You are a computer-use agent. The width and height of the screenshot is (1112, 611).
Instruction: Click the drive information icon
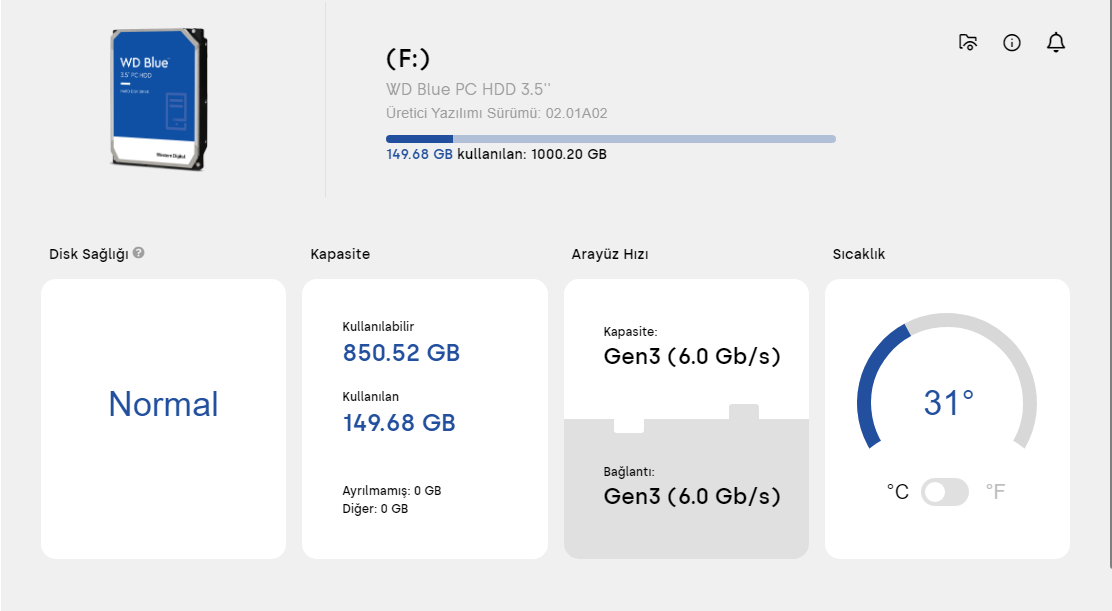(x=1011, y=42)
